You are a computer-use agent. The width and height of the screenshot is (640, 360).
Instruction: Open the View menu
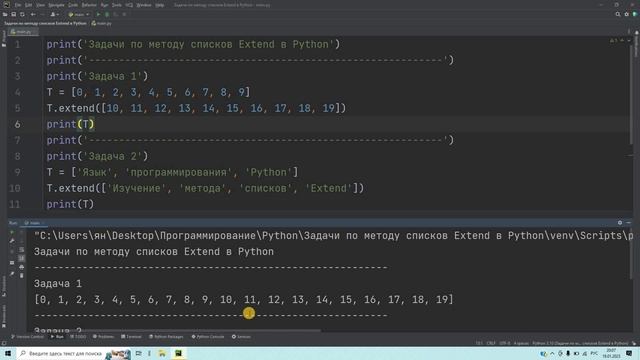point(40,5)
